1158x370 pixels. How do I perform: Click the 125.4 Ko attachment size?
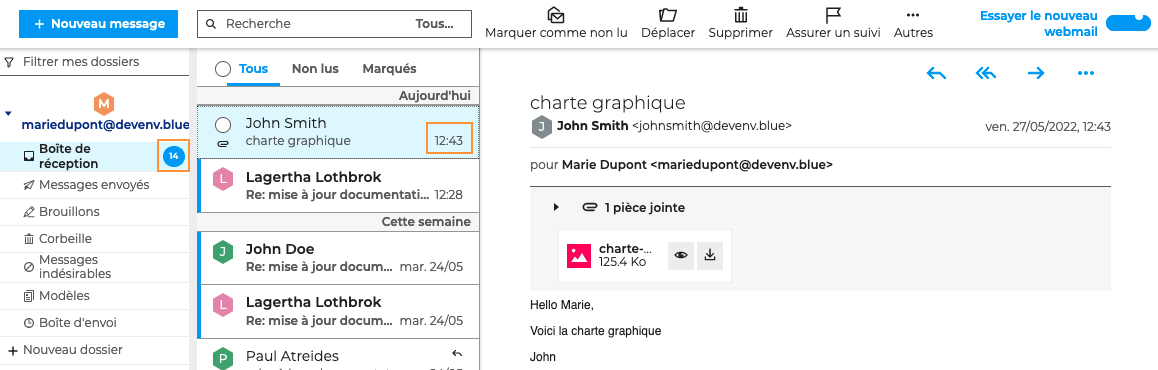coord(623,261)
